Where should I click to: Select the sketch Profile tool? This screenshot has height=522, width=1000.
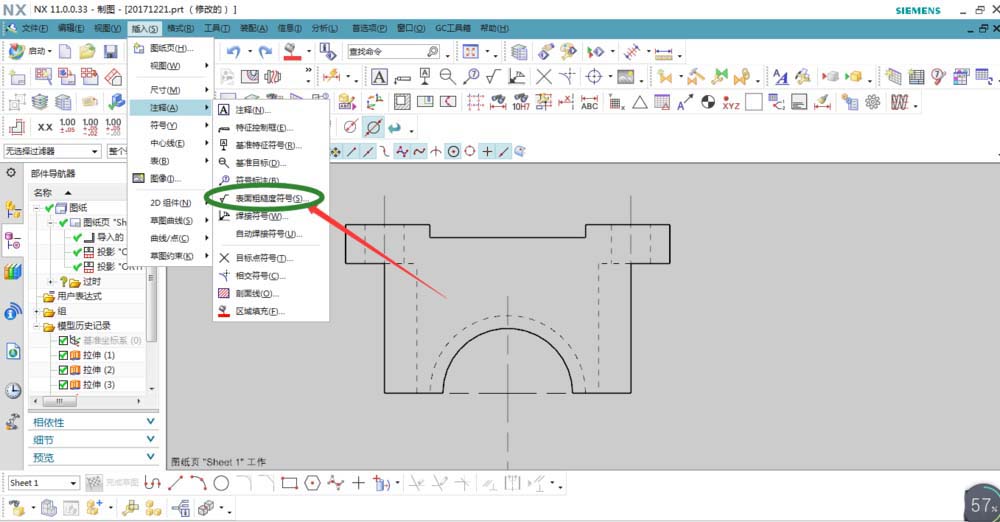tap(152, 483)
